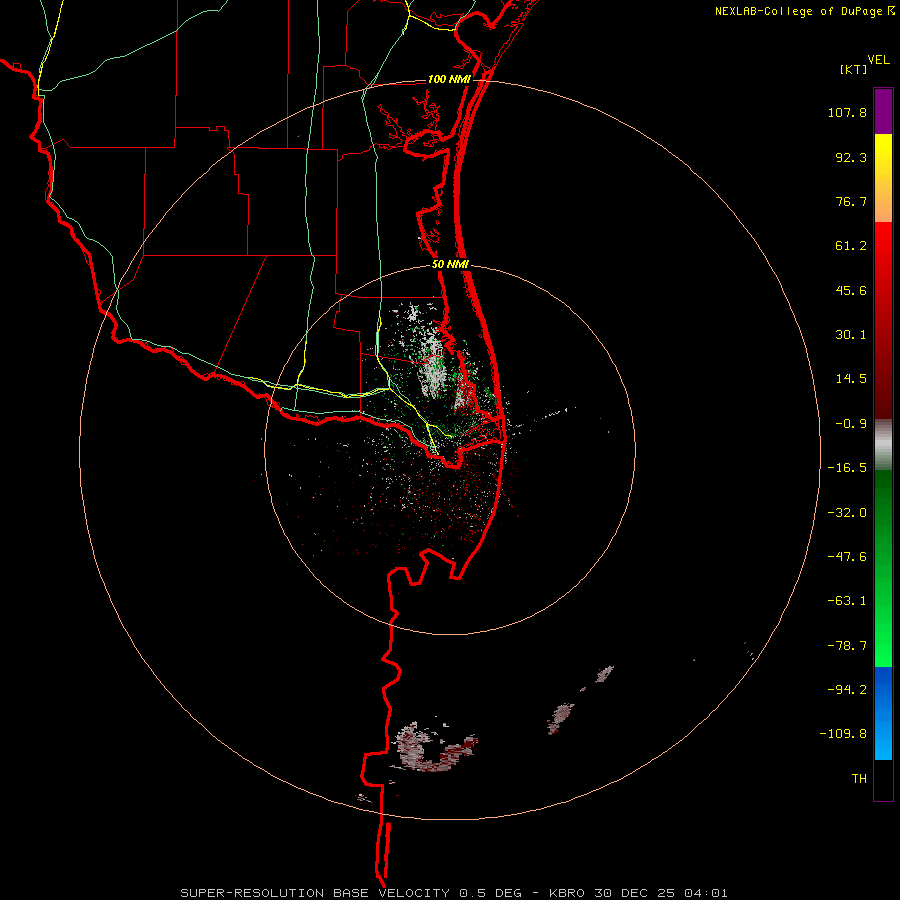Image resolution: width=900 pixels, height=900 pixels.
Task: Click the -109.8 legend value
Action: pyautogui.click(x=843, y=734)
